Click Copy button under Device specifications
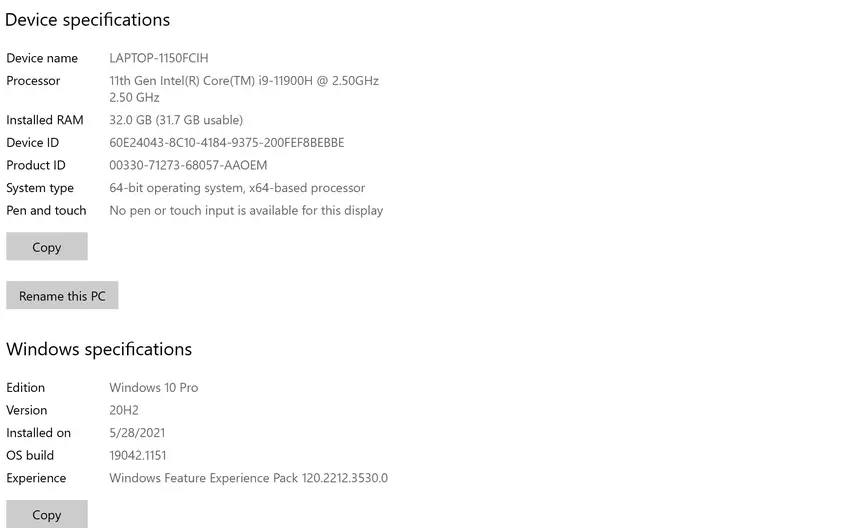The image size is (850, 532). pos(47,247)
